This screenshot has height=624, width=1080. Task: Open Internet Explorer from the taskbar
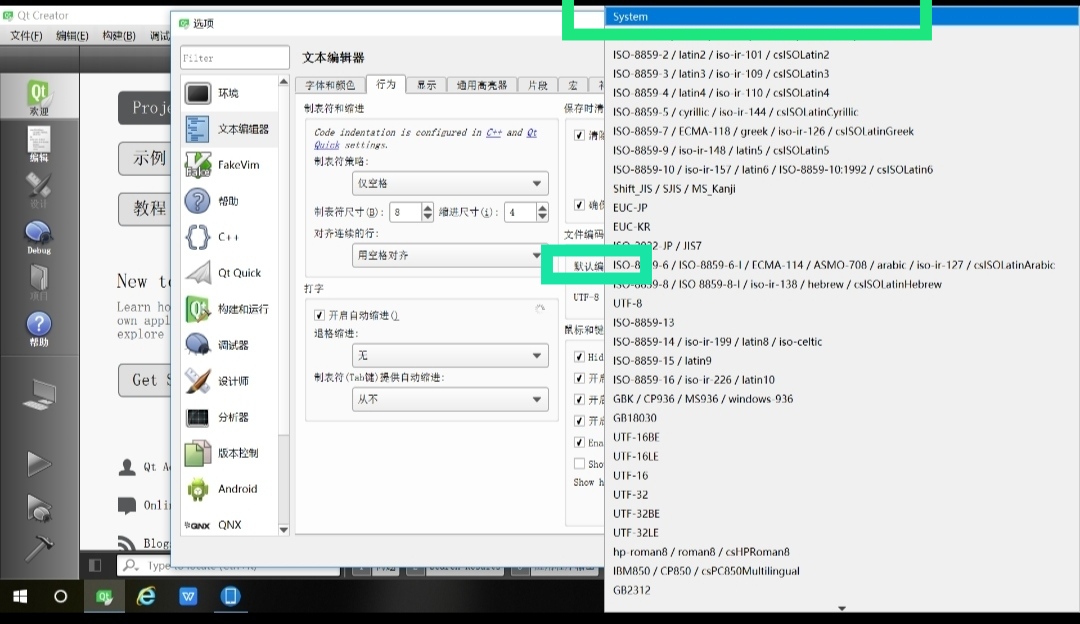pyautogui.click(x=146, y=596)
